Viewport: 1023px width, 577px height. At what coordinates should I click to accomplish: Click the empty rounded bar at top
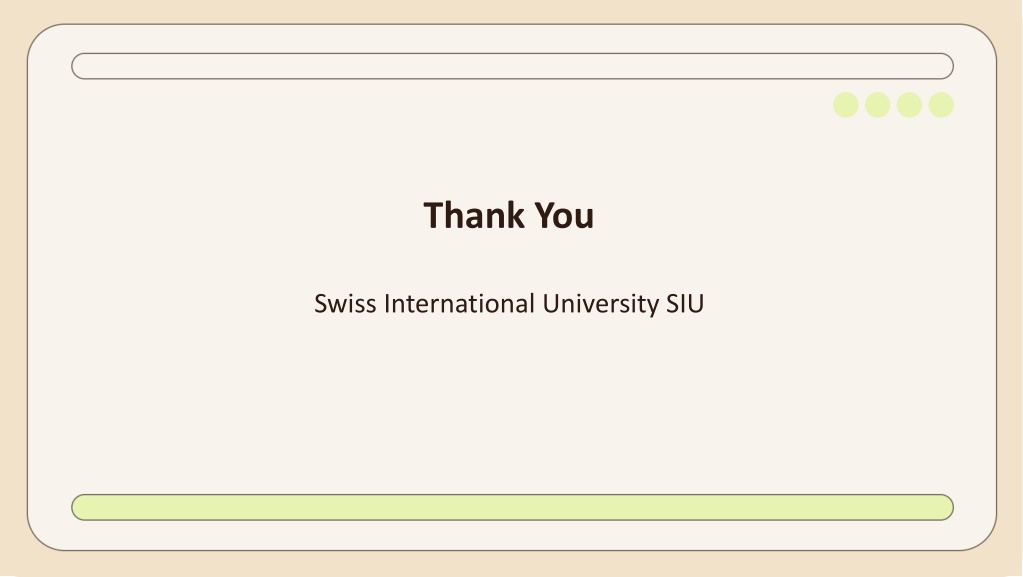point(512,66)
